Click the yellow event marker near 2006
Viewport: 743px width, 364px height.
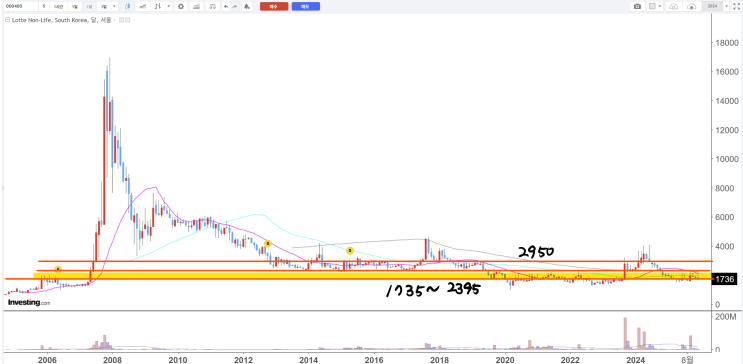(x=58, y=269)
